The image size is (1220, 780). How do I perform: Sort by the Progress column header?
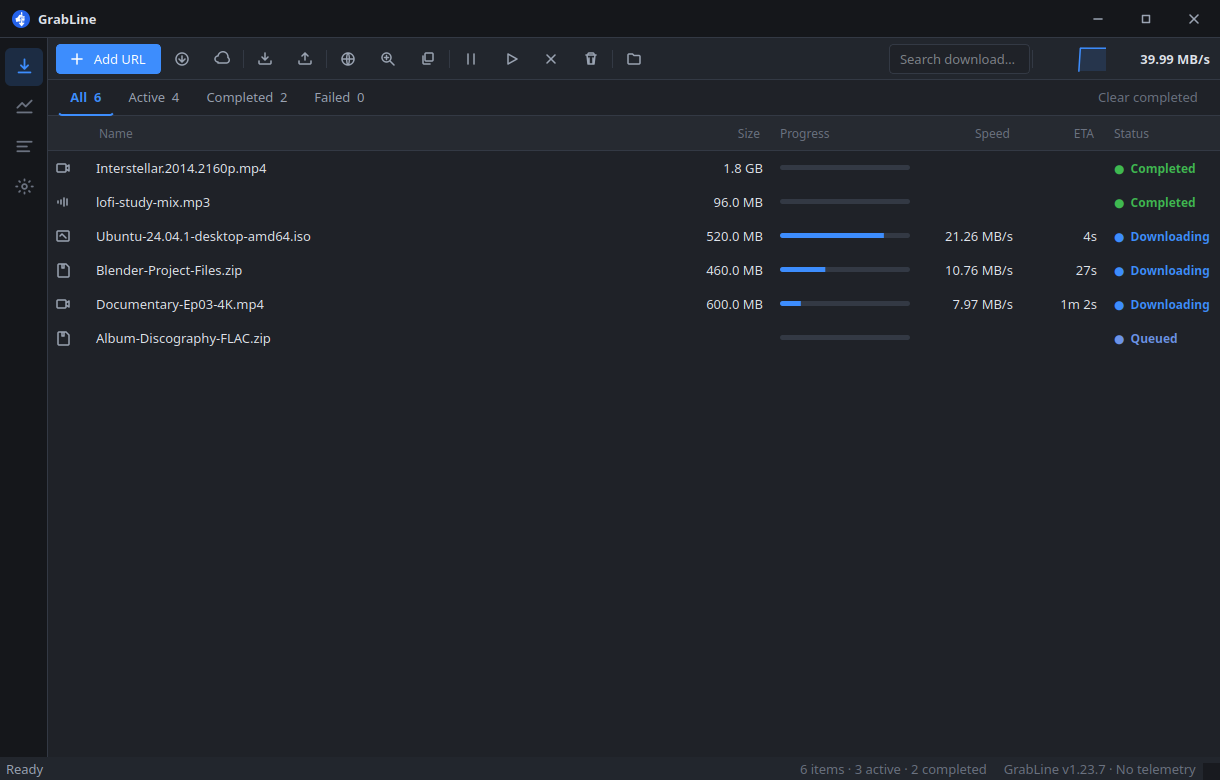coord(805,134)
